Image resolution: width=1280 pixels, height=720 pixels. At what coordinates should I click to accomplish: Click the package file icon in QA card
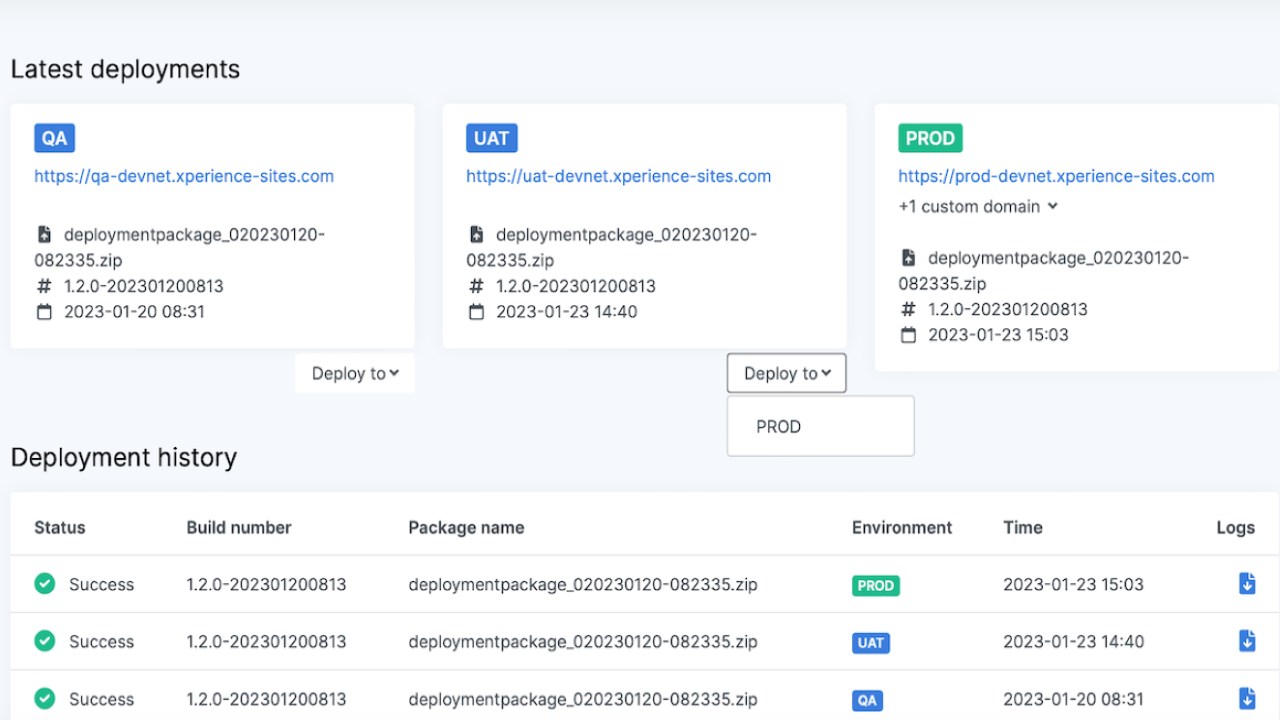(x=44, y=235)
